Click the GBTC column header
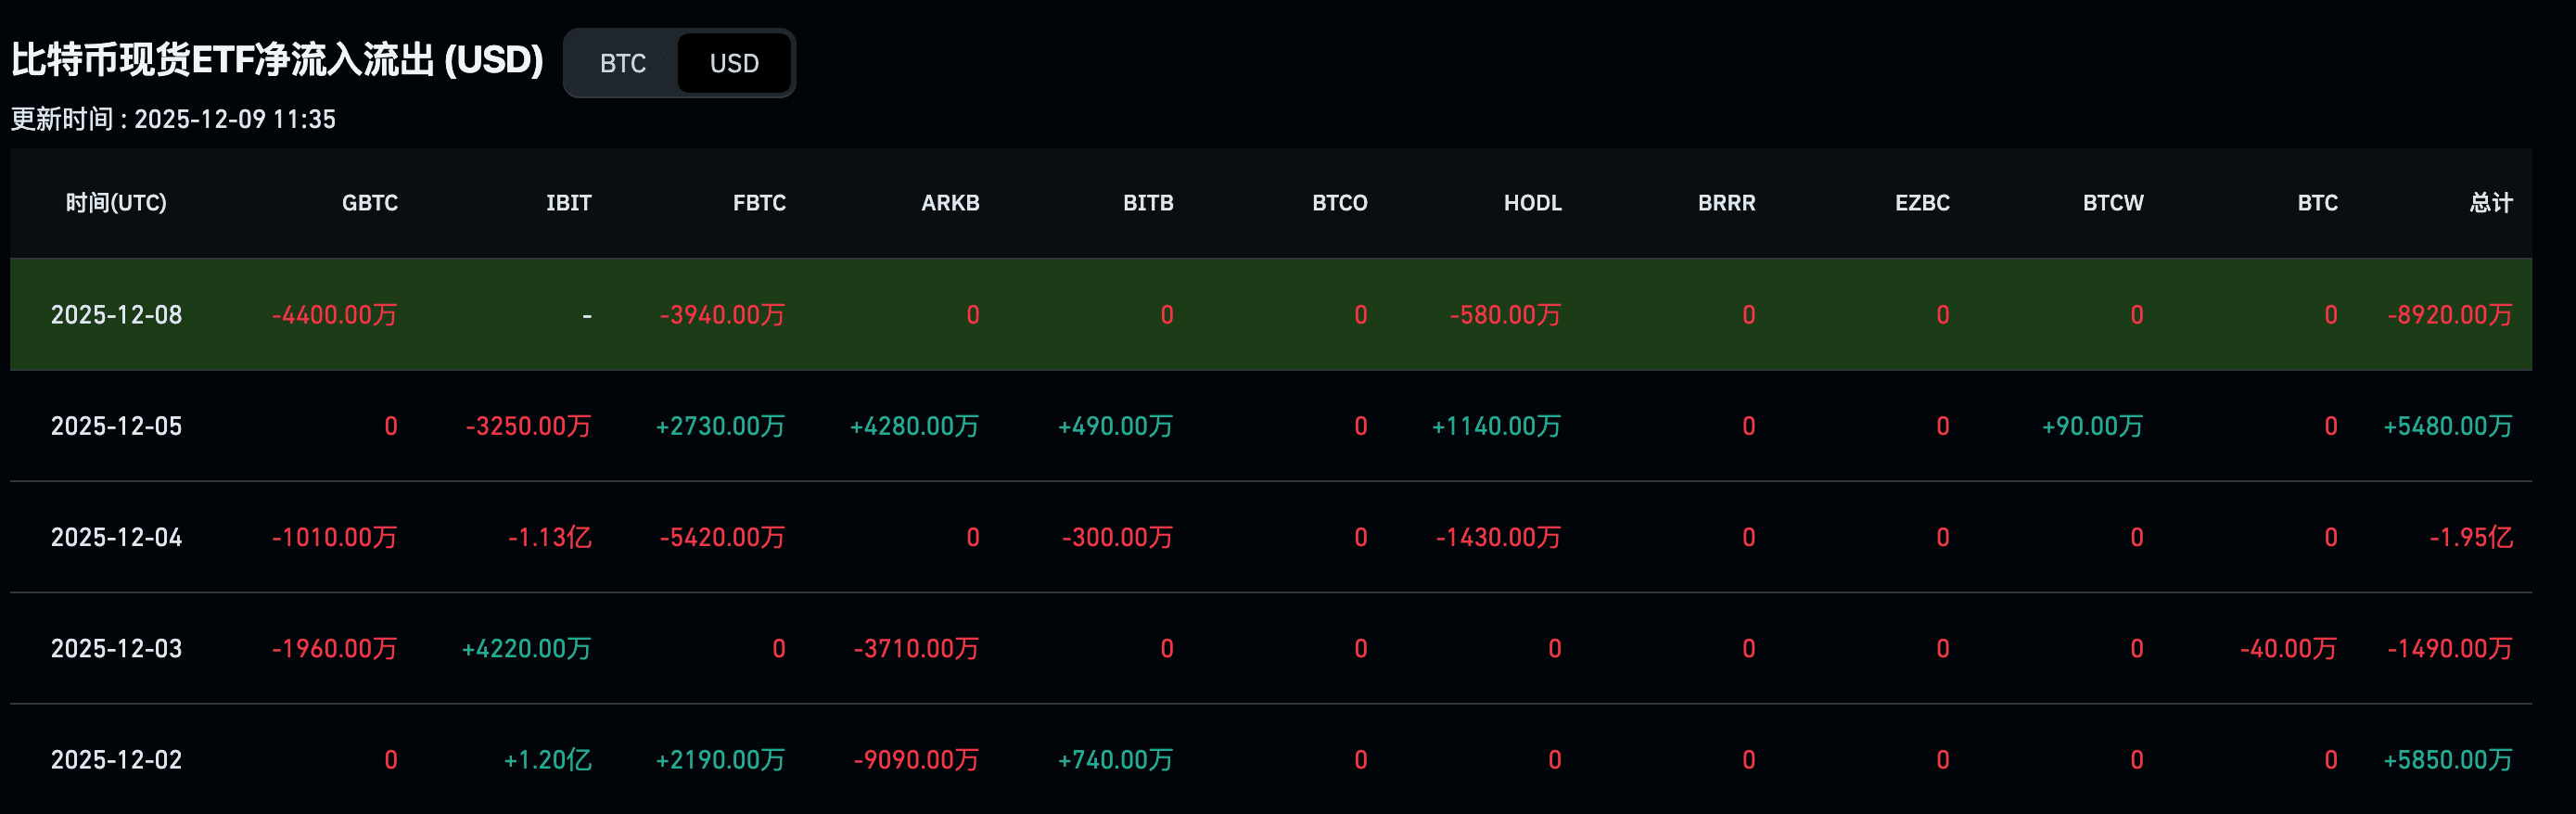This screenshot has height=814, width=2576. pyautogui.click(x=370, y=203)
